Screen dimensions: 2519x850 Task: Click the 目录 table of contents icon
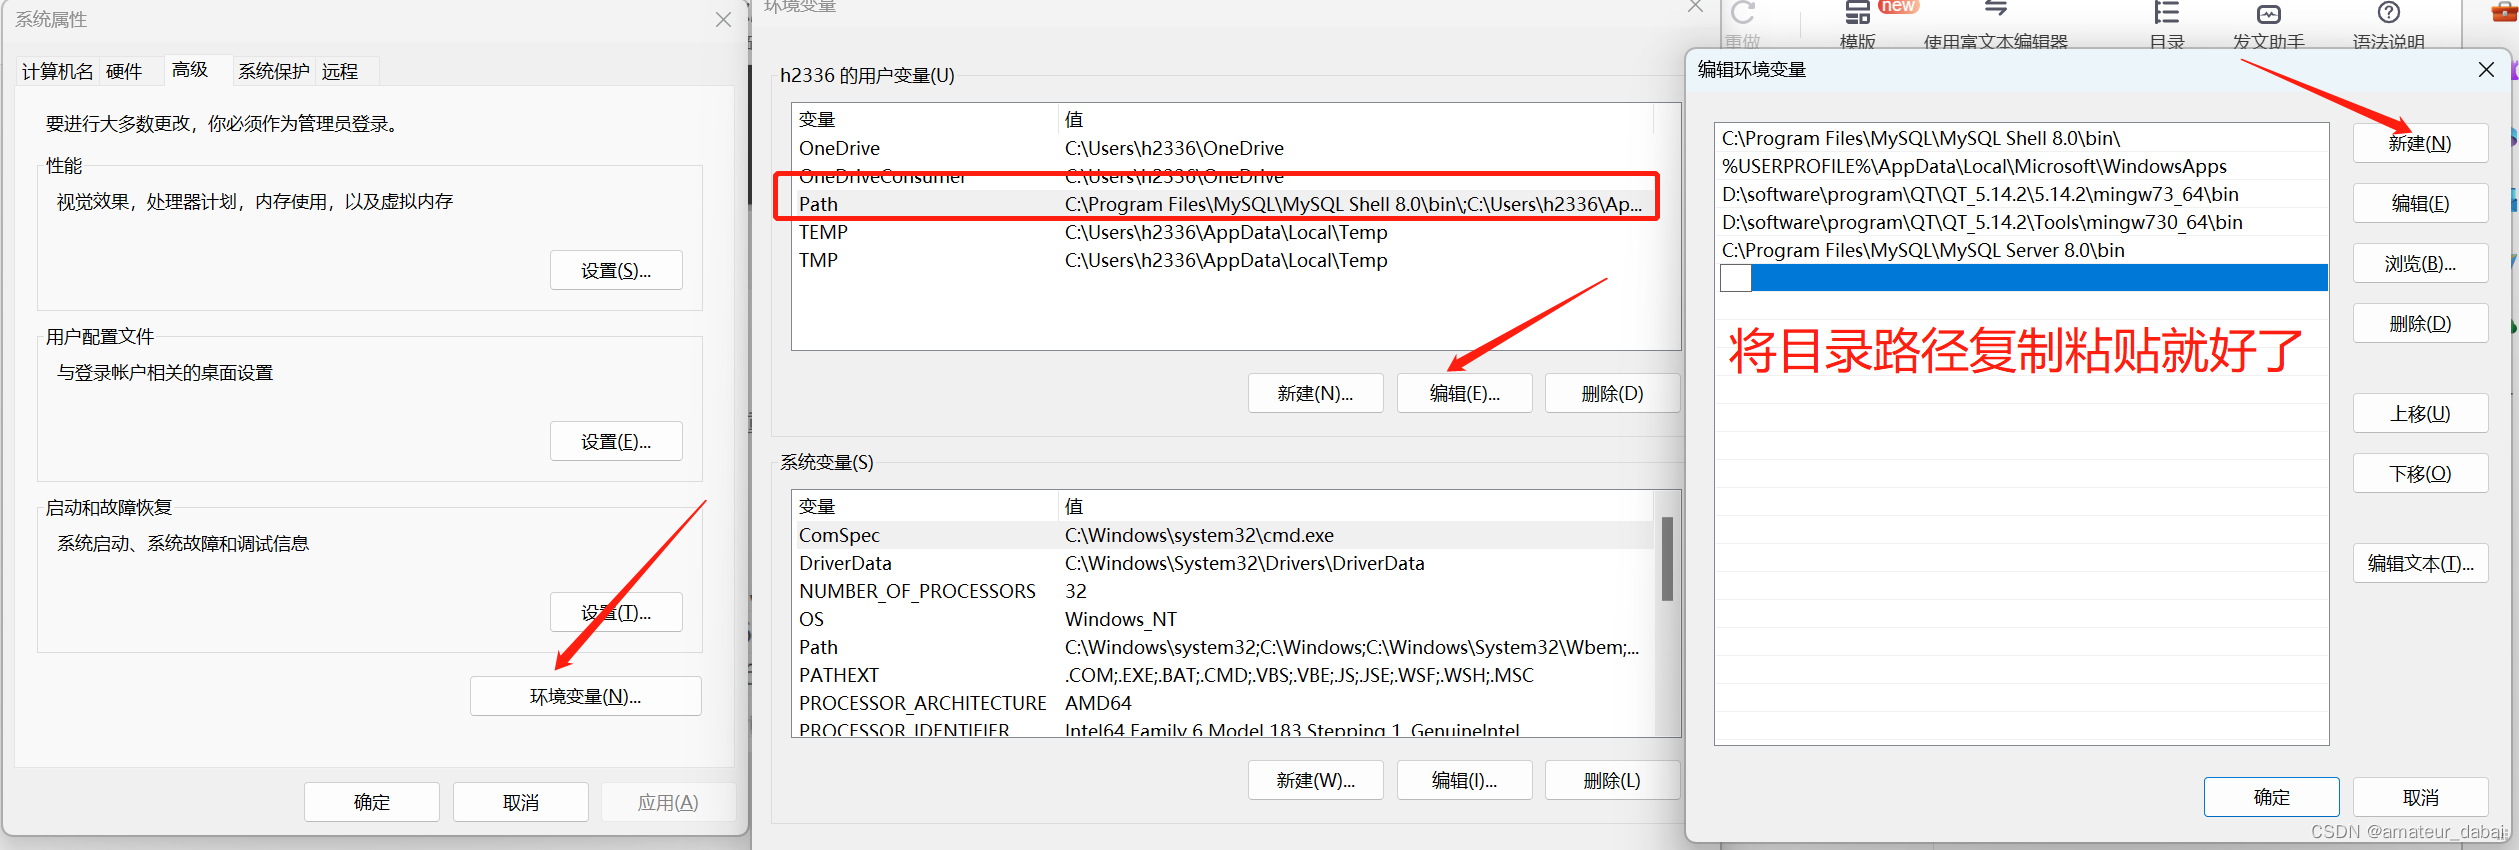(x=2166, y=14)
